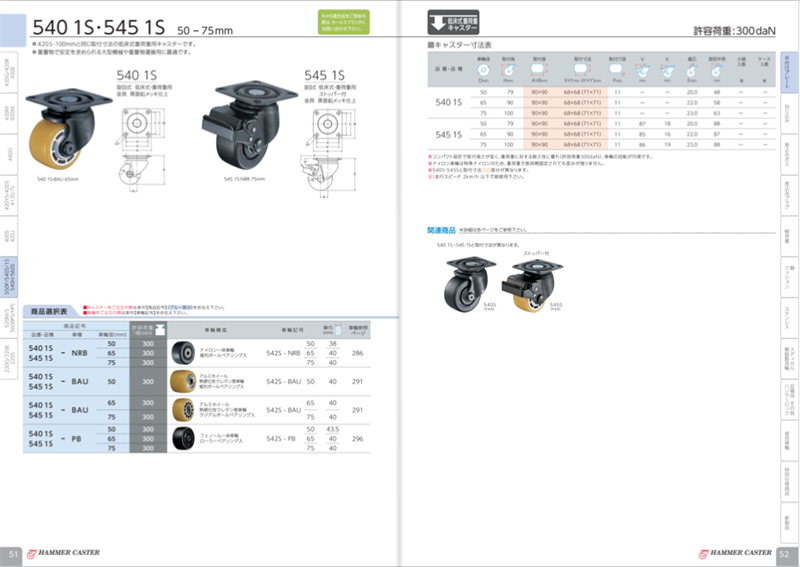The width and height of the screenshot is (800, 567).
Task: Click the K dimension caster icon
Action: (x=667, y=70)
